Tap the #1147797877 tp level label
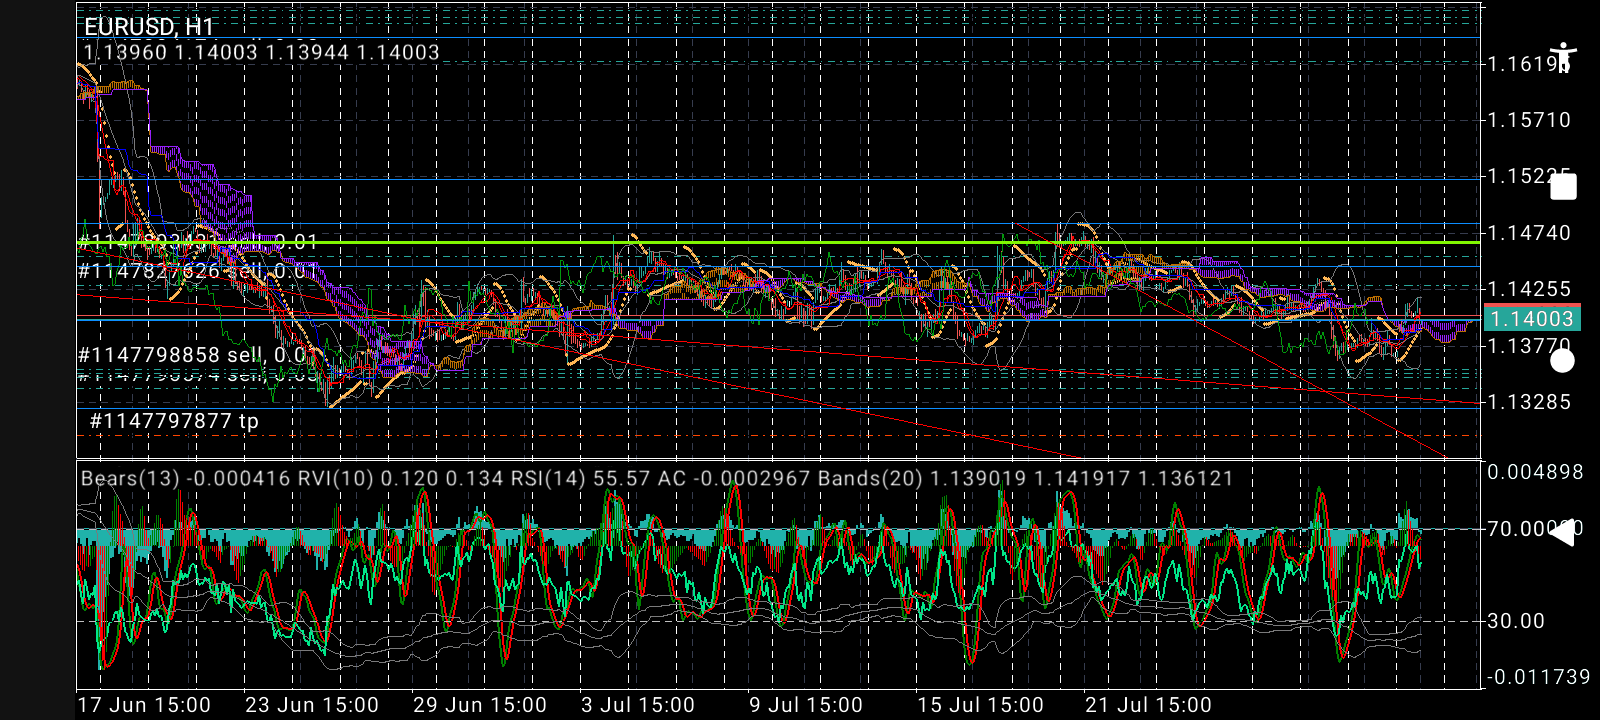This screenshot has height=720, width=1600. 174,421
